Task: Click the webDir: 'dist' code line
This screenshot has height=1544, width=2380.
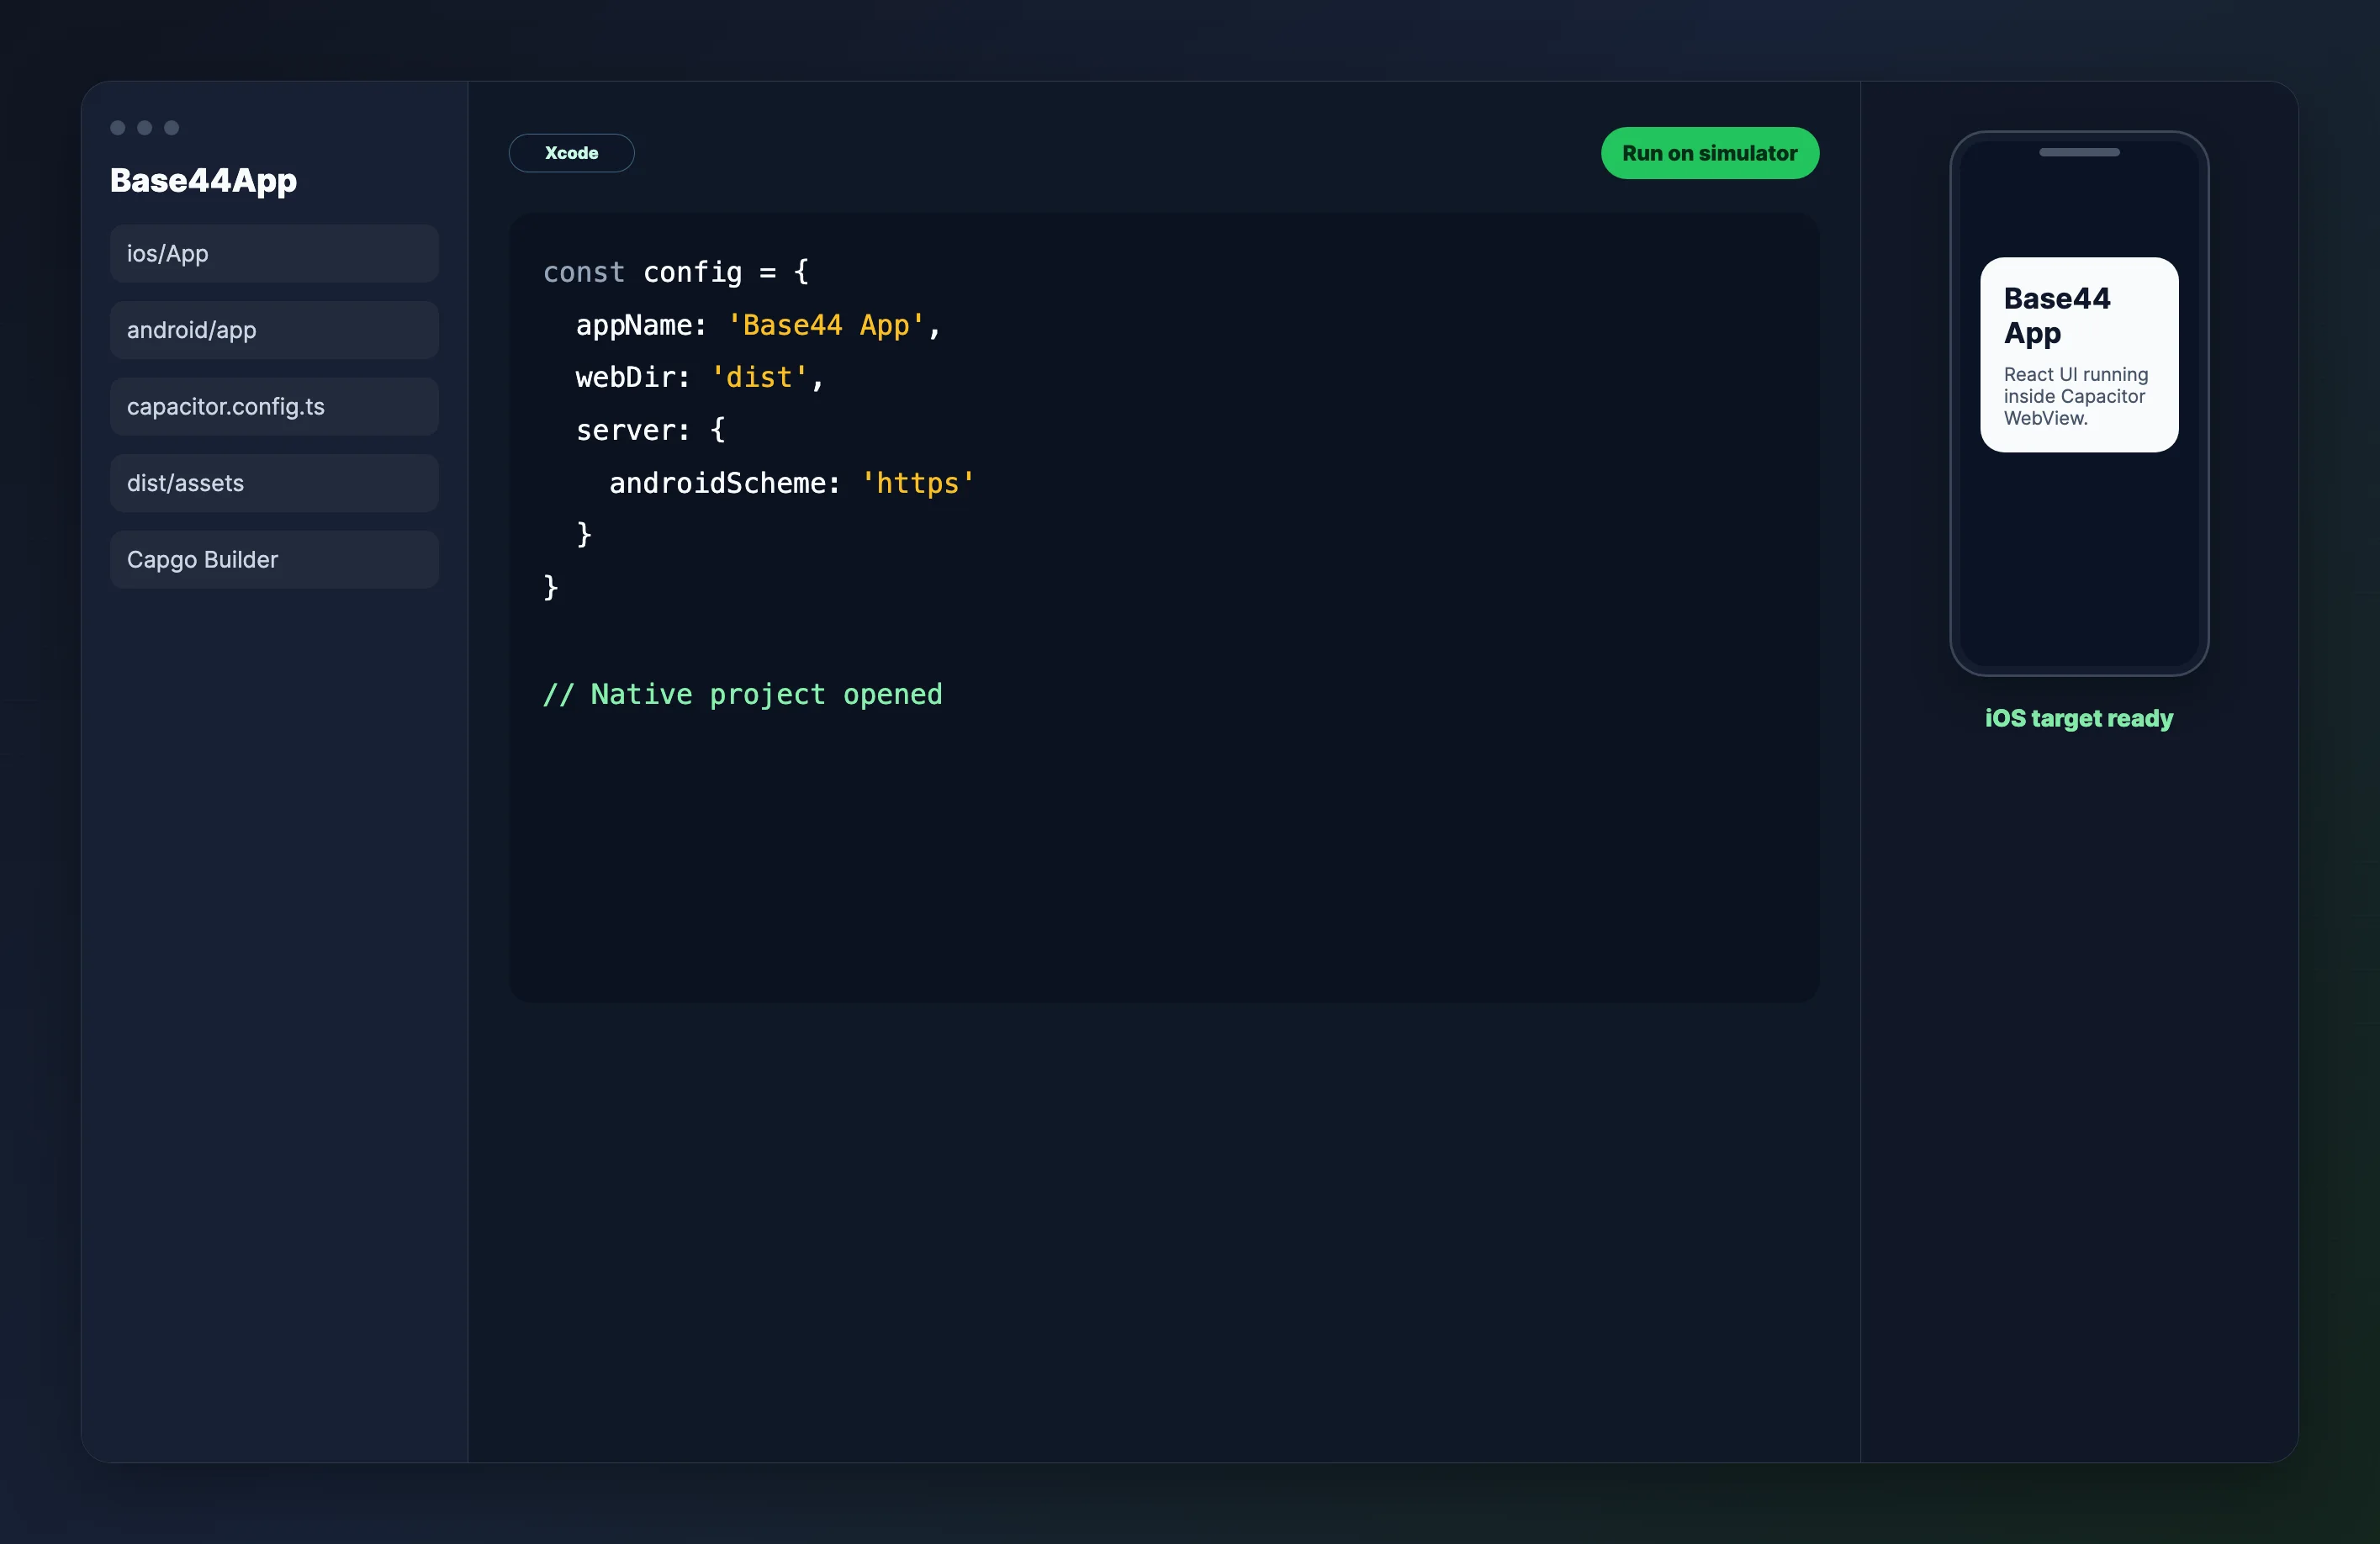Action: click(699, 378)
